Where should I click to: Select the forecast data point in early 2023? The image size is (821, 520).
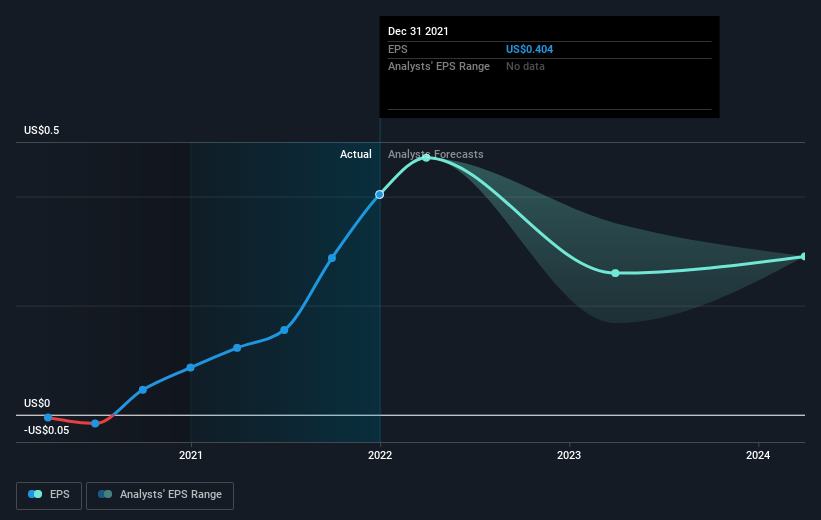coord(615,273)
